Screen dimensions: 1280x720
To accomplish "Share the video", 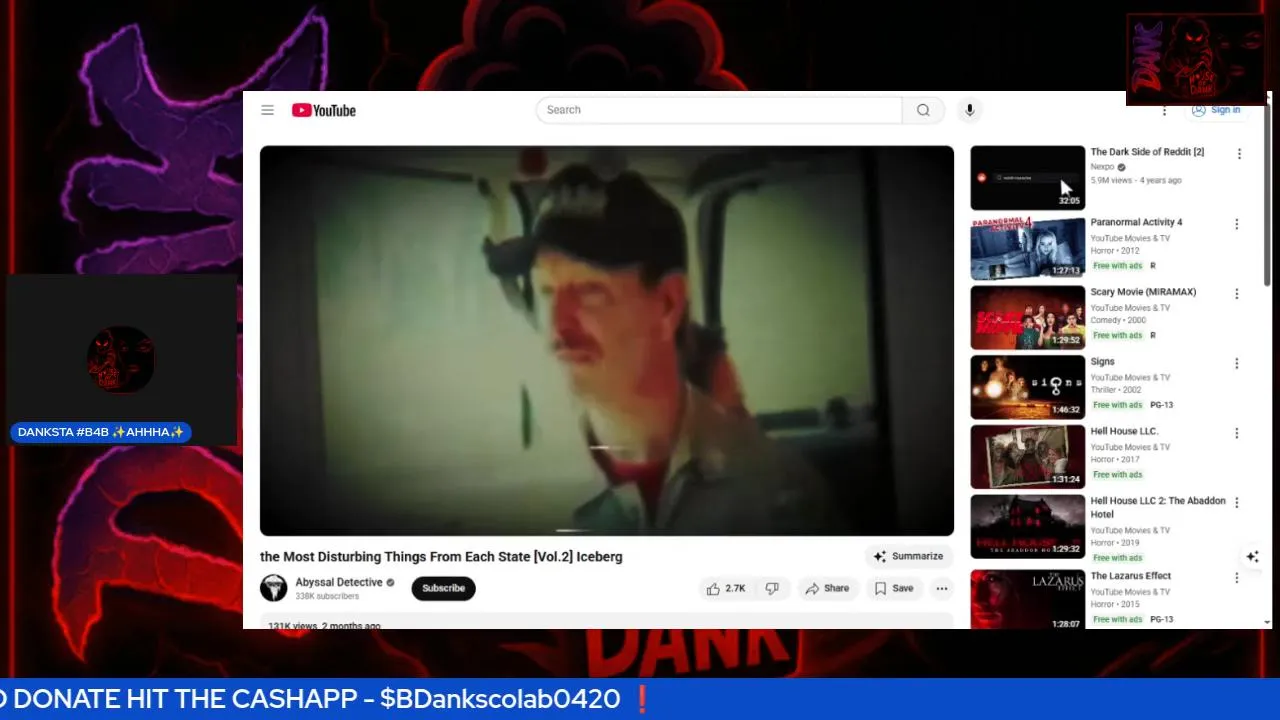I will (x=827, y=588).
